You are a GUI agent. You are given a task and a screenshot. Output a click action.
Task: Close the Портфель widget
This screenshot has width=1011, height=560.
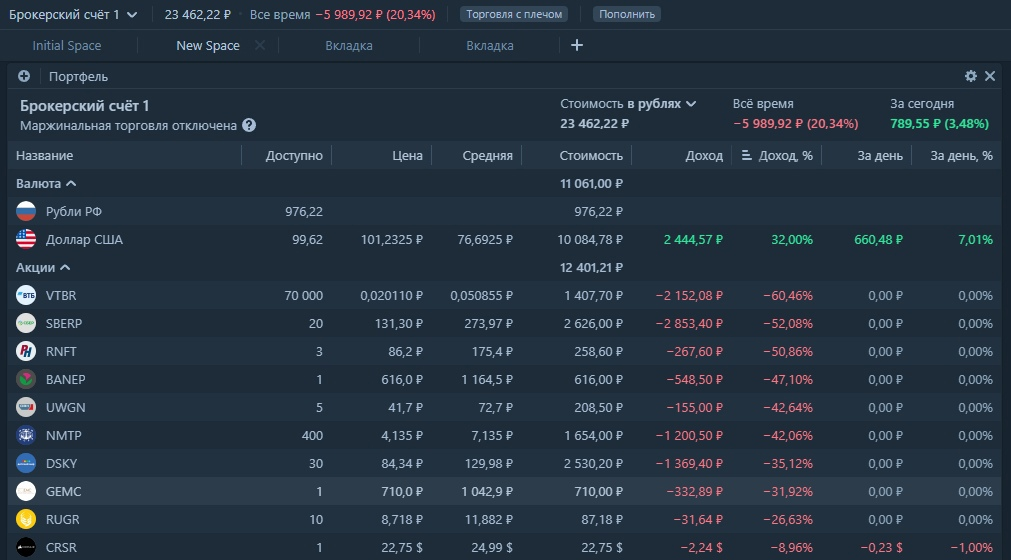[990, 76]
